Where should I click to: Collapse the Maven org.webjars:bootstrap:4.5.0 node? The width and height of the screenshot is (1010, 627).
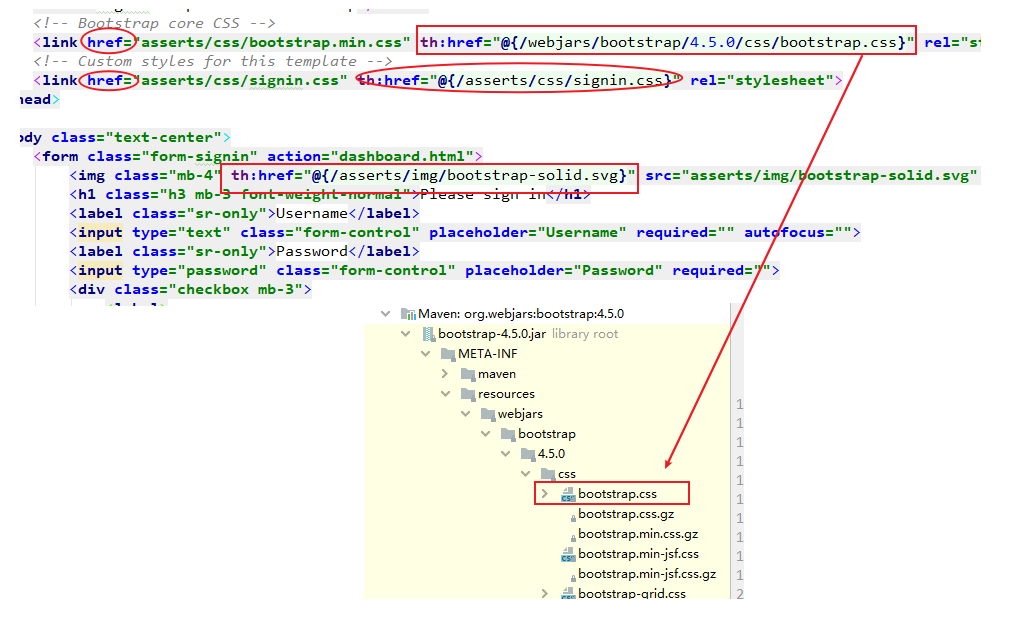385,314
